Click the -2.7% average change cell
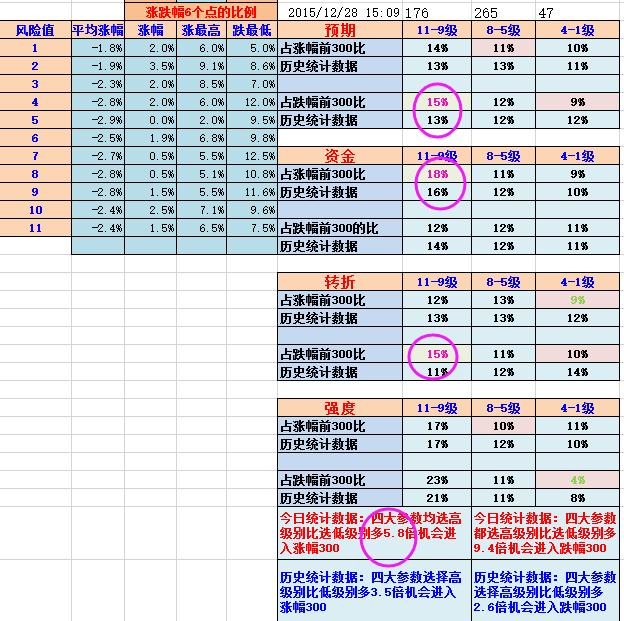Viewport: 624px width, 621px height. coord(98,156)
